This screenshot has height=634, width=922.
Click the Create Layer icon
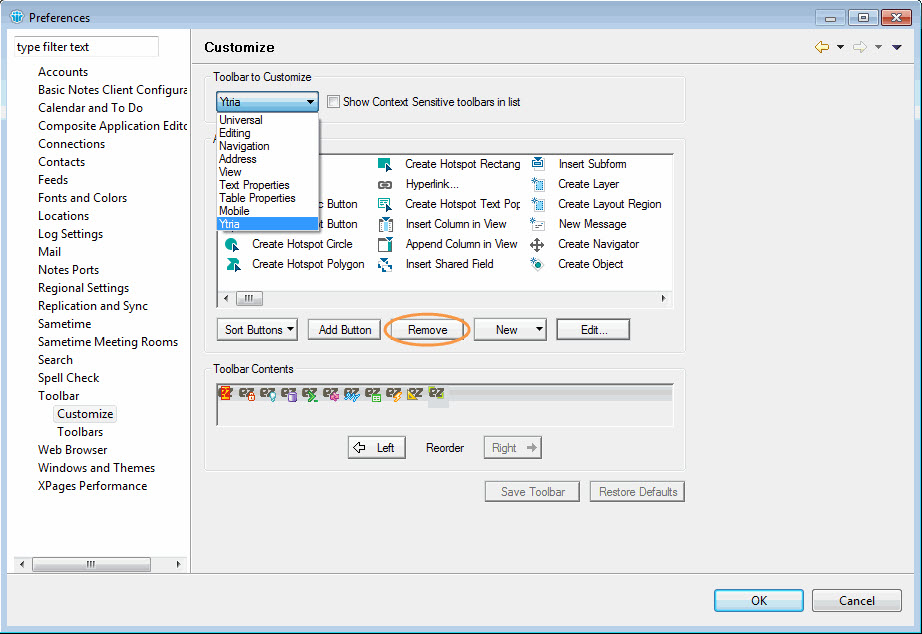point(537,184)
